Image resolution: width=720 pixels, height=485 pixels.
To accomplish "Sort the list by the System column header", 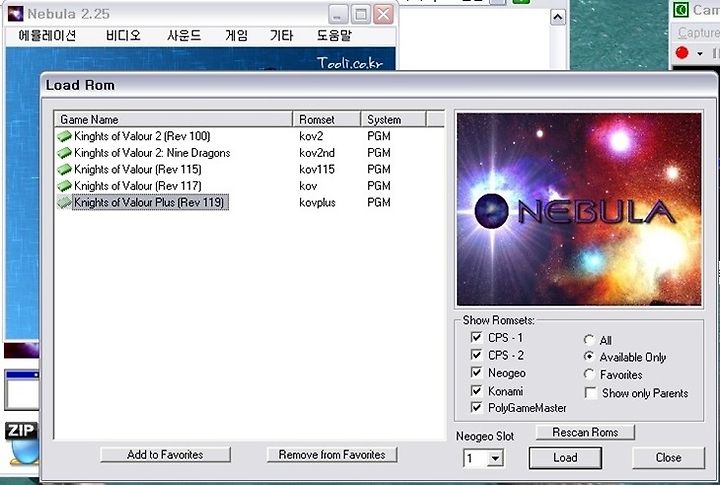I will click(x=394, y=119).
